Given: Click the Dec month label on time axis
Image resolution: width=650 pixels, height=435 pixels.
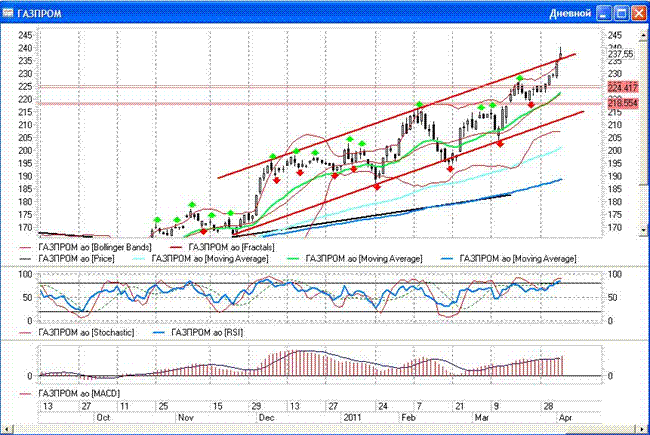Looking at the screenshot, I should tap(266, 417).
